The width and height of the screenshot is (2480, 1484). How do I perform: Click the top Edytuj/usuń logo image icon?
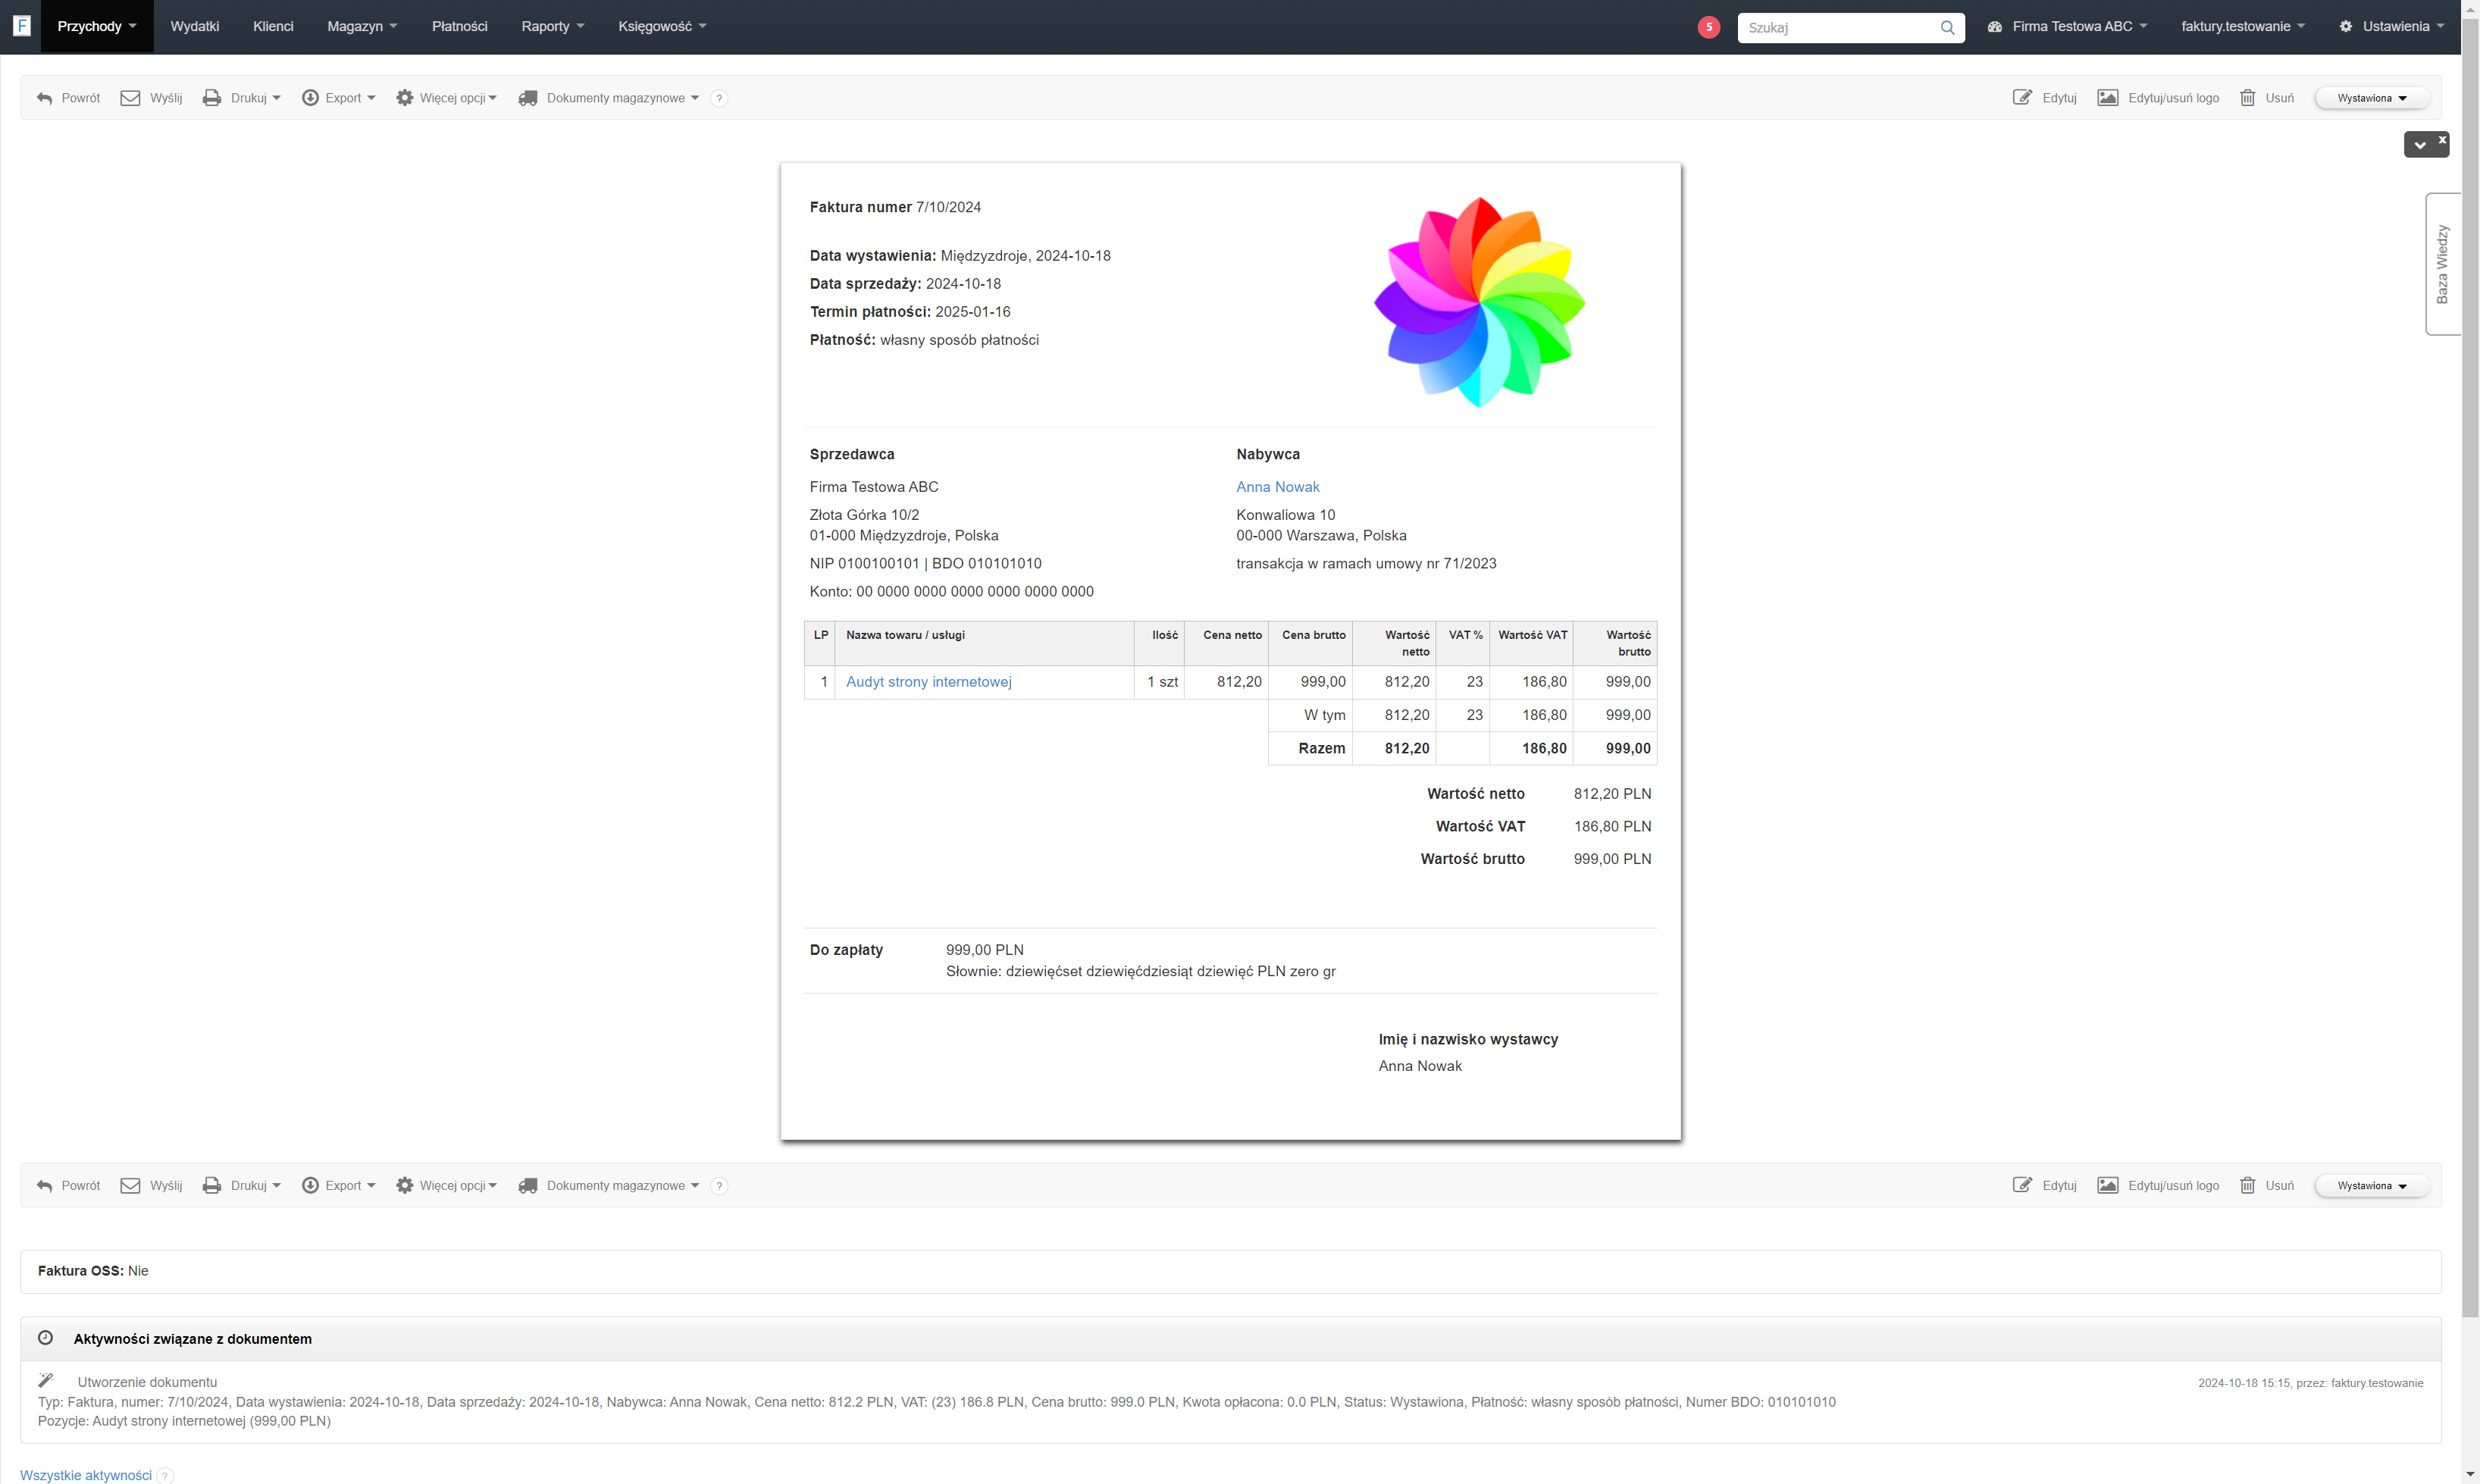[x=2108, y=98]
